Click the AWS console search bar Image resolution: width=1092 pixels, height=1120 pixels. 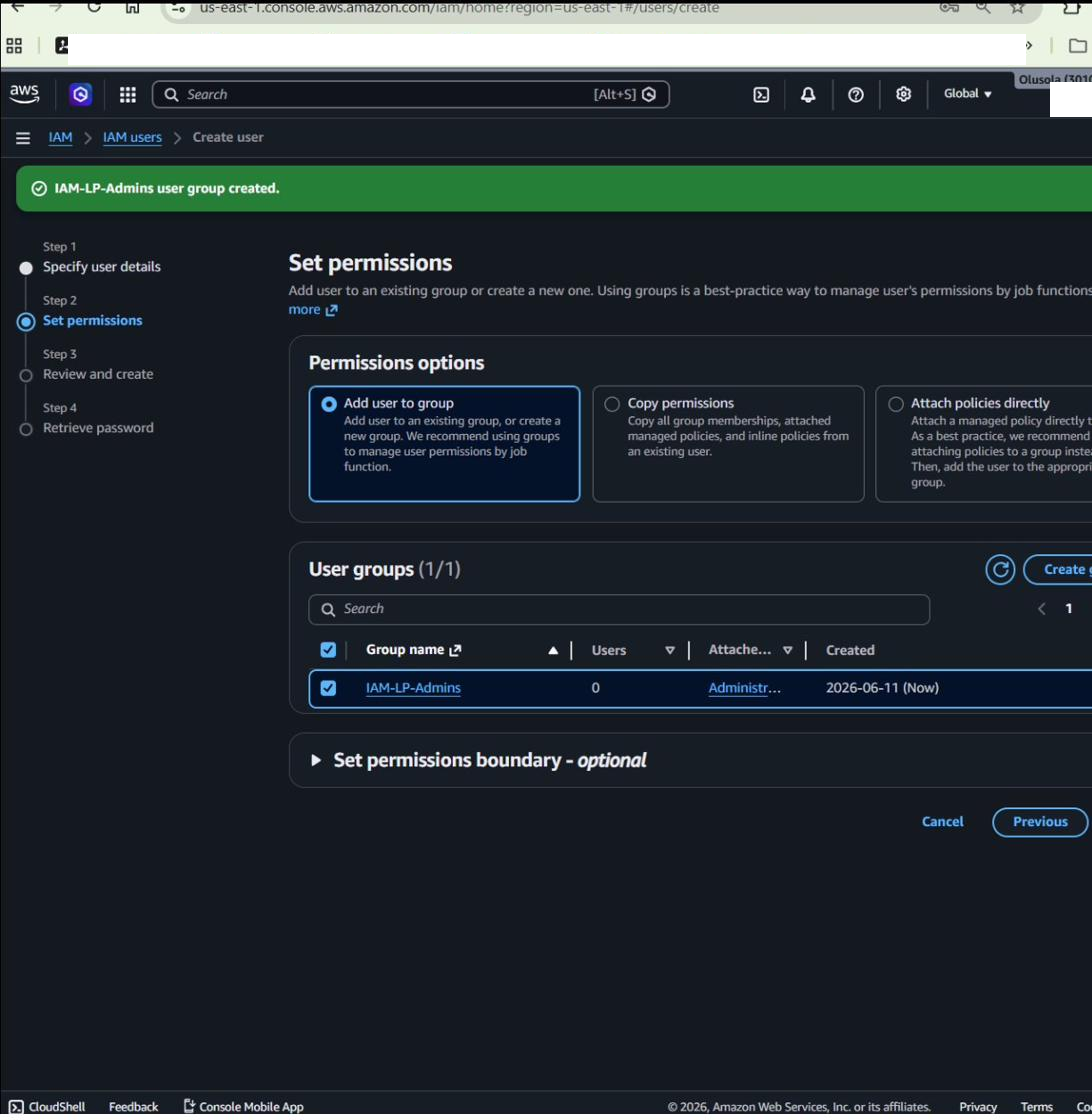[411, 94]
